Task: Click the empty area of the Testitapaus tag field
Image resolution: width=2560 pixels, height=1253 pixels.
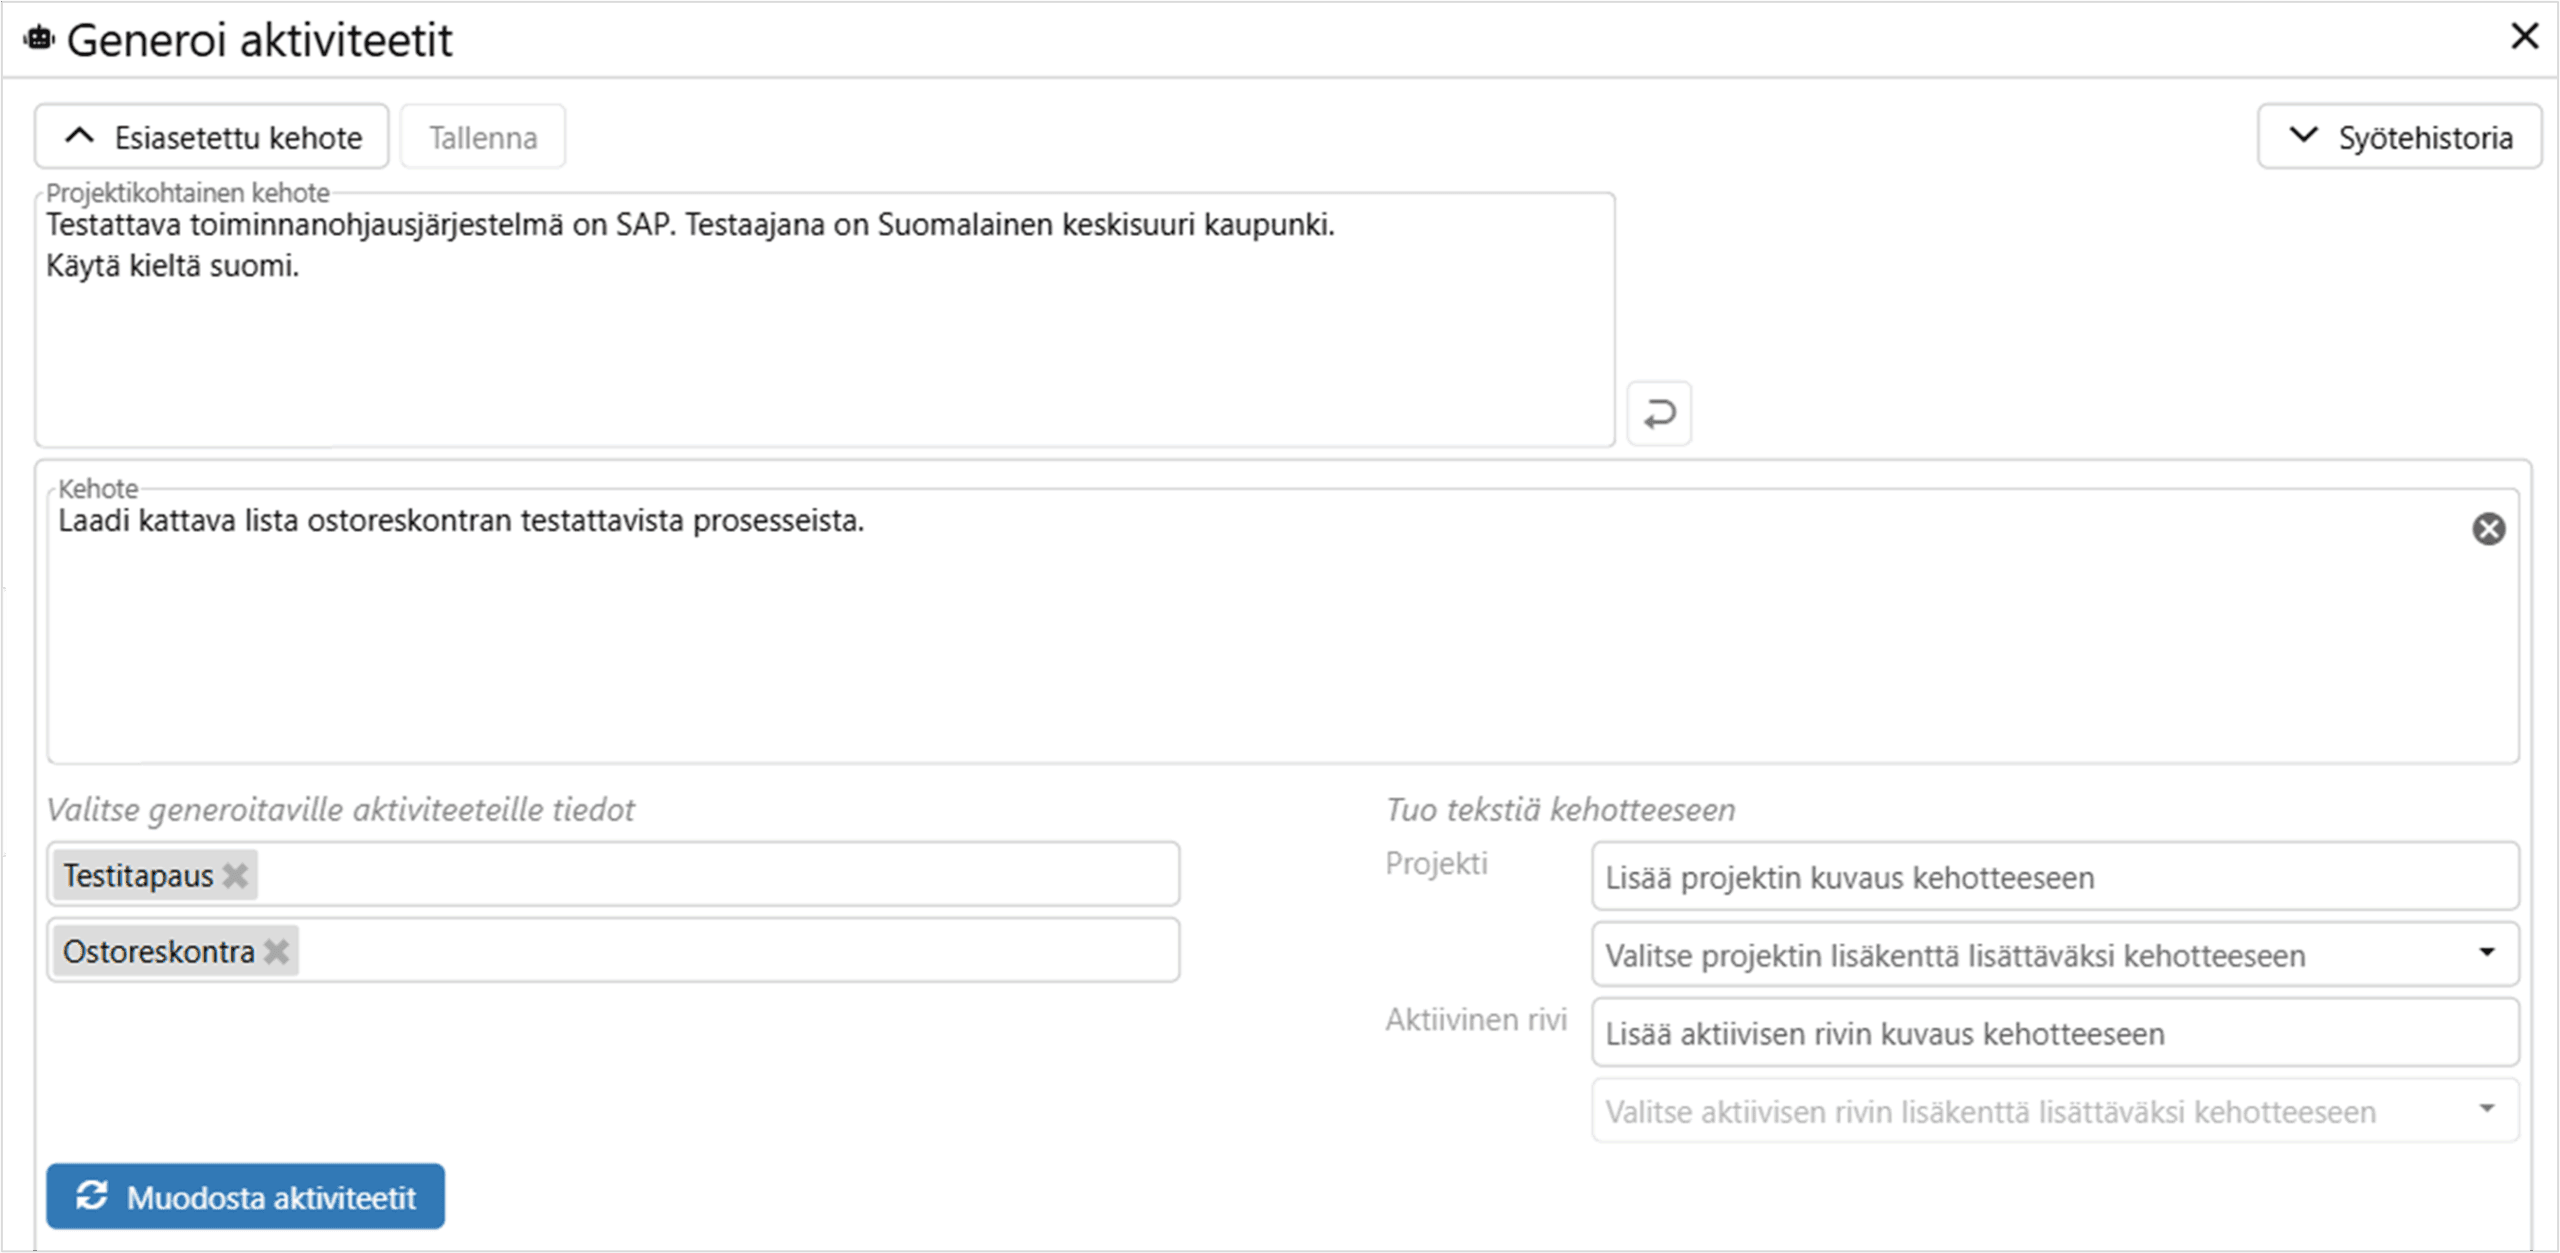Action: coord(720,876)
